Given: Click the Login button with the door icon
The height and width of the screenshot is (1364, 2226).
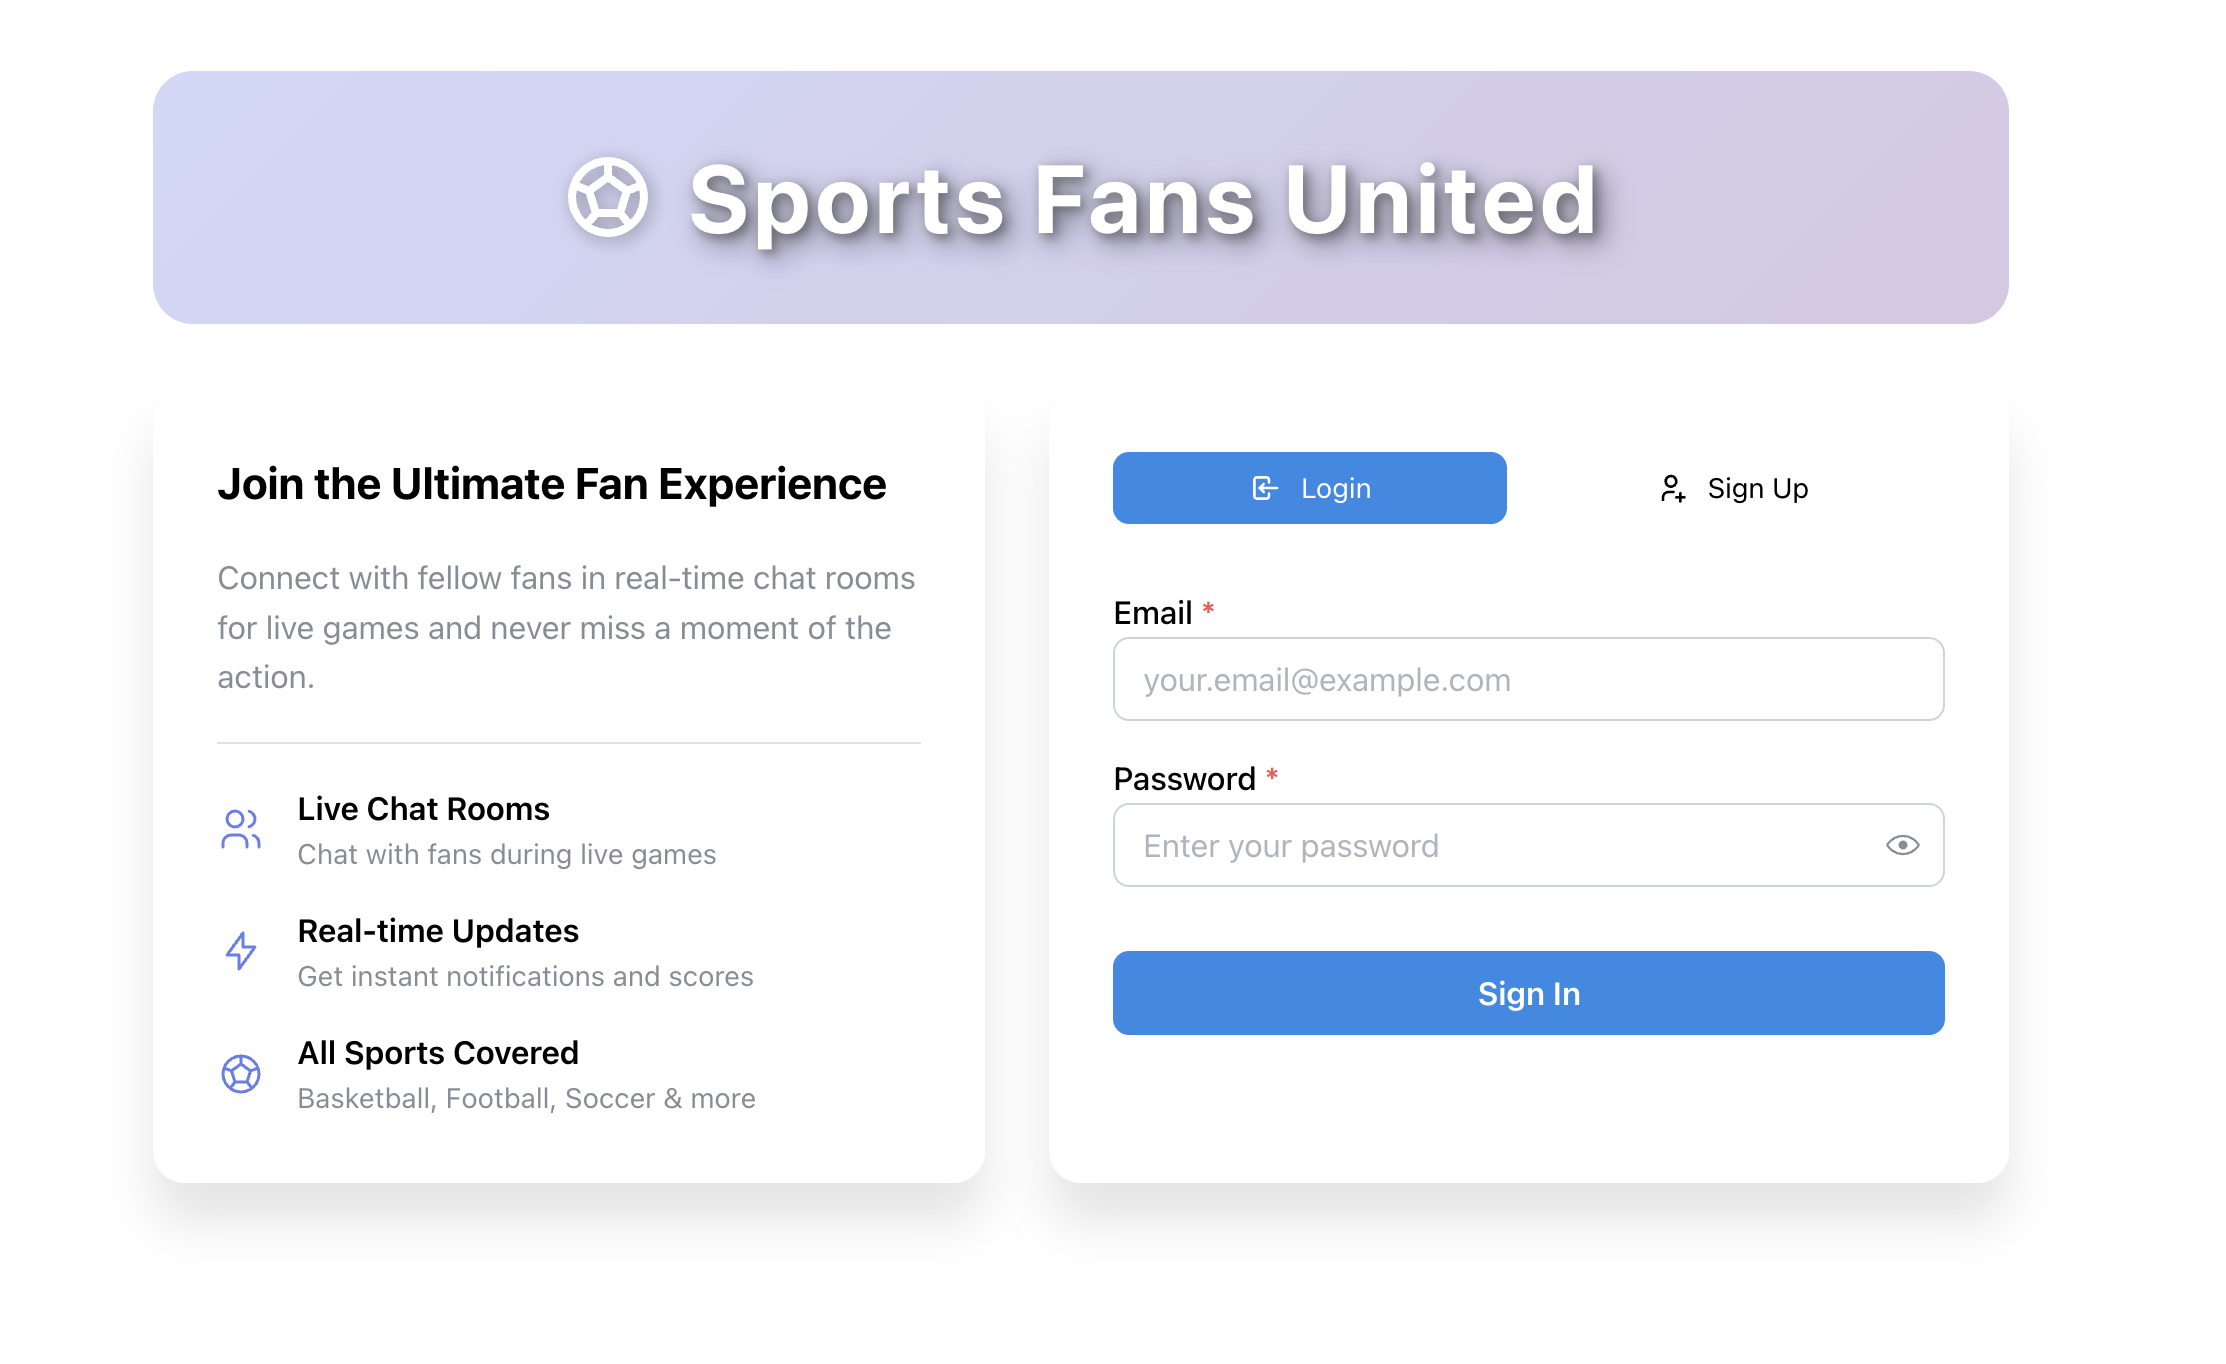Looking at the screenshot, I should [x=1309, y=488].
